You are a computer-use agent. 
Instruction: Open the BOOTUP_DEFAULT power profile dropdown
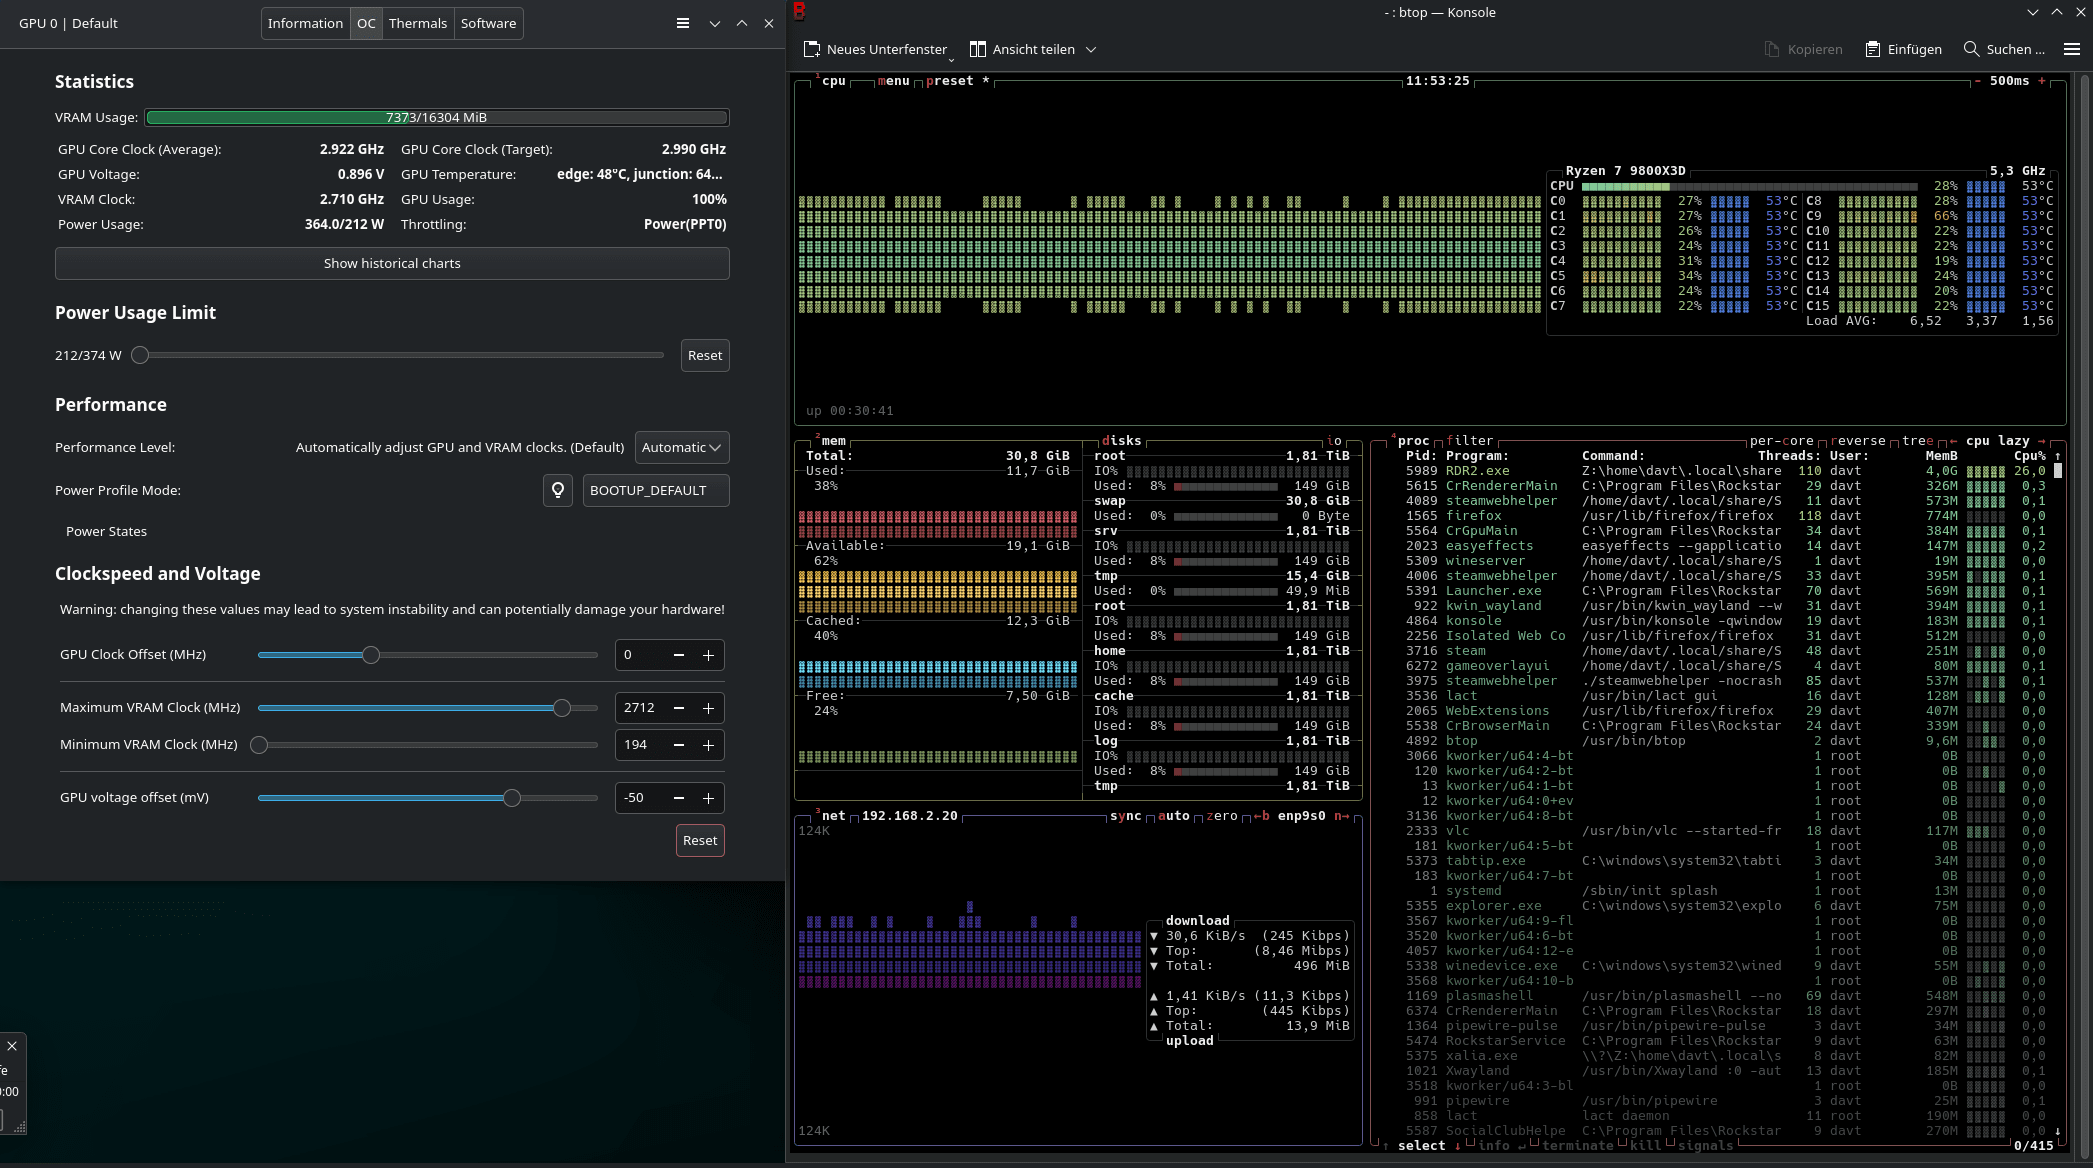(655, 490)
